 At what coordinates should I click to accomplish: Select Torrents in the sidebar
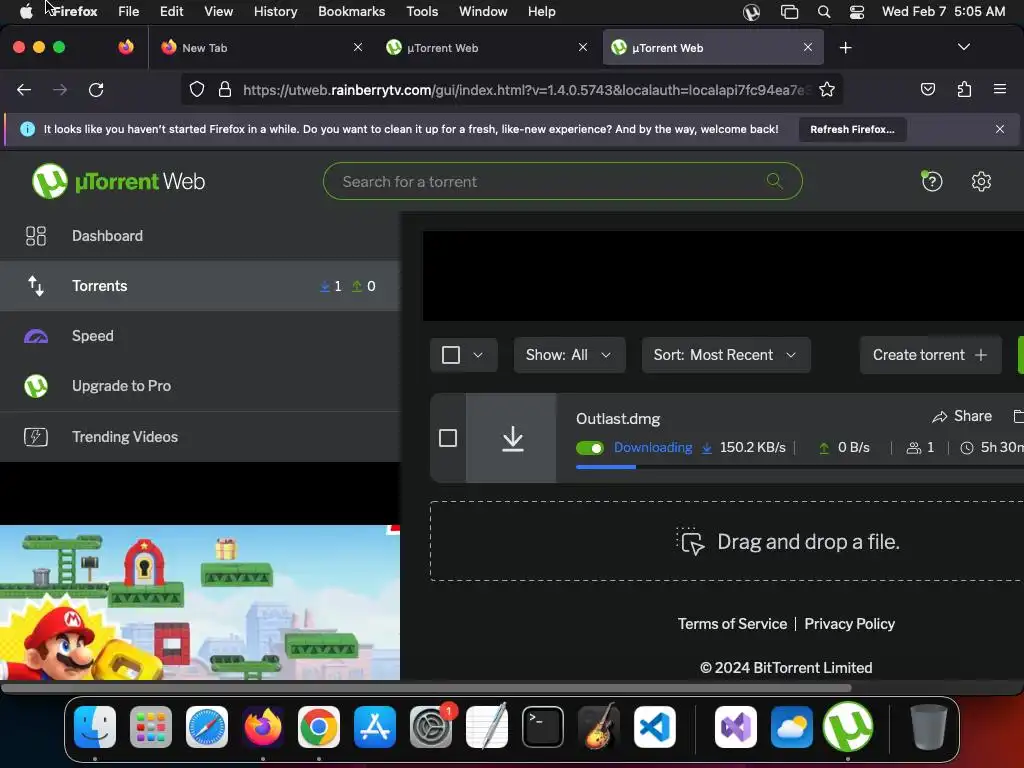pos(200,286)
